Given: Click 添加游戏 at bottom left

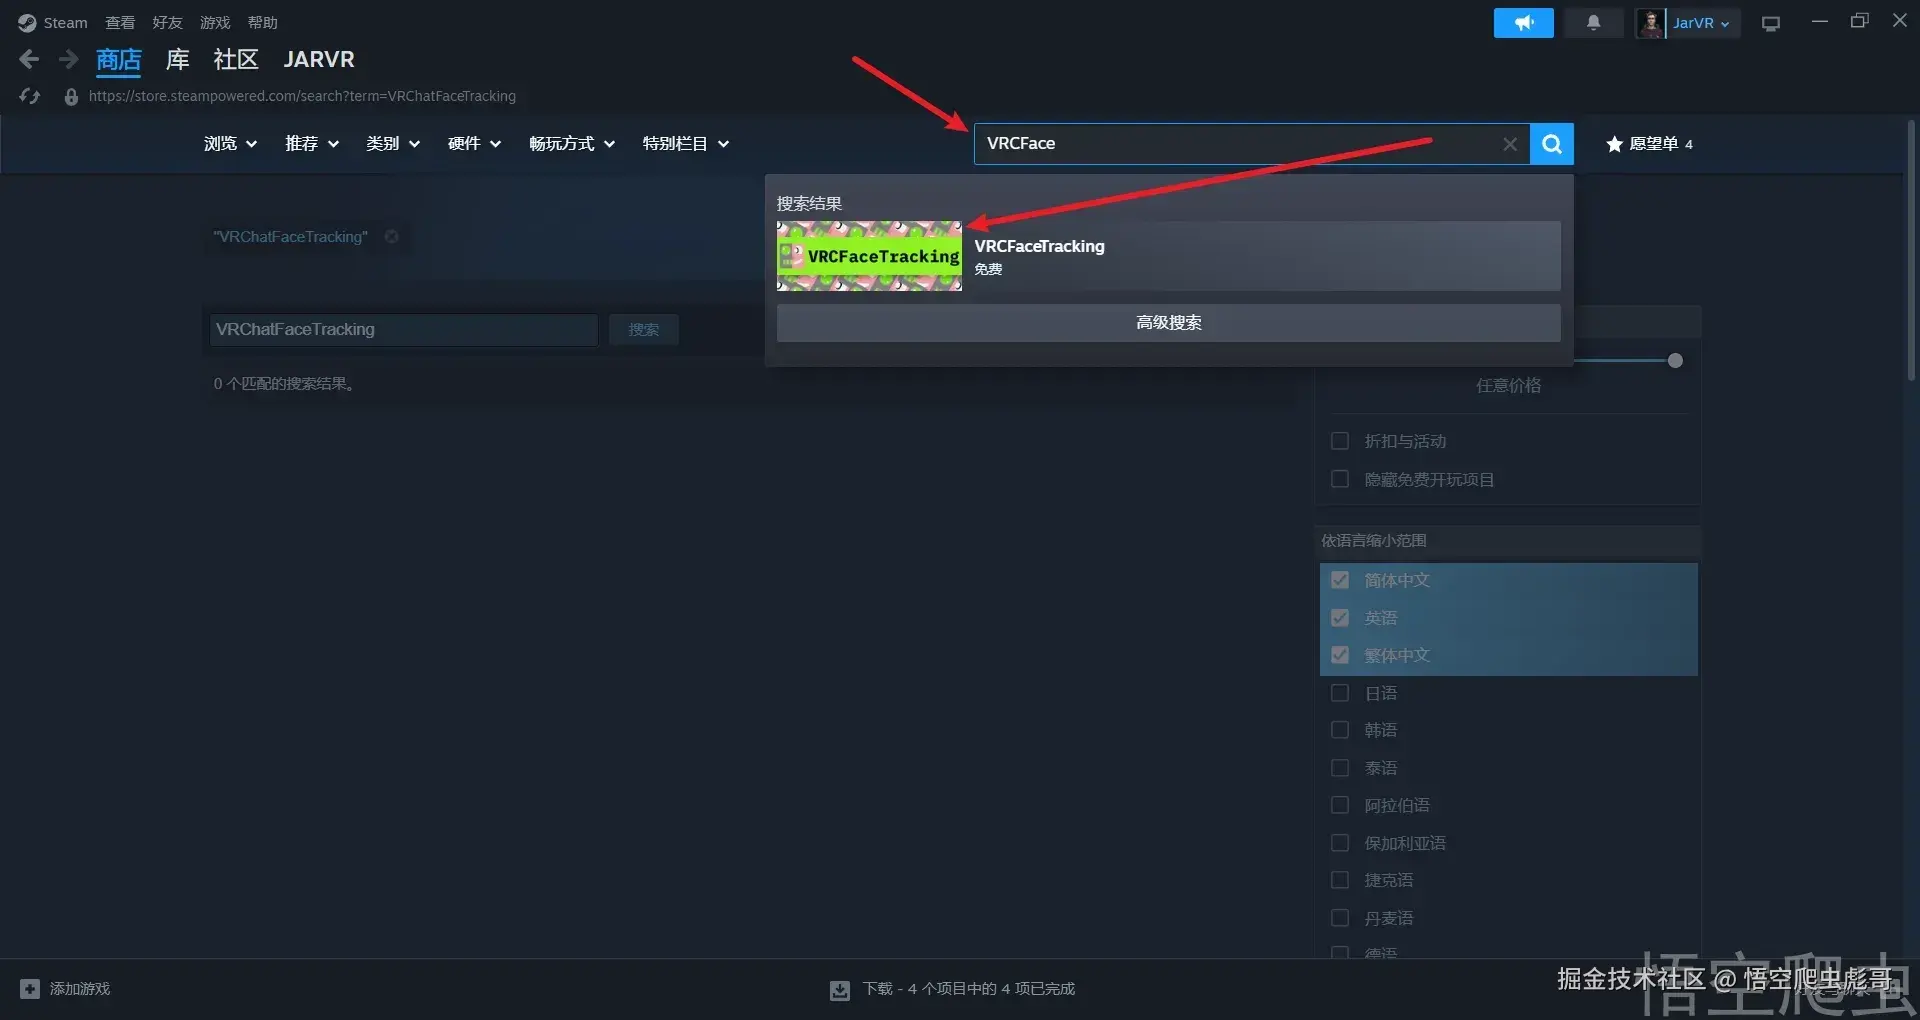Looking at the screenshot, I should (x=80, y=989).
